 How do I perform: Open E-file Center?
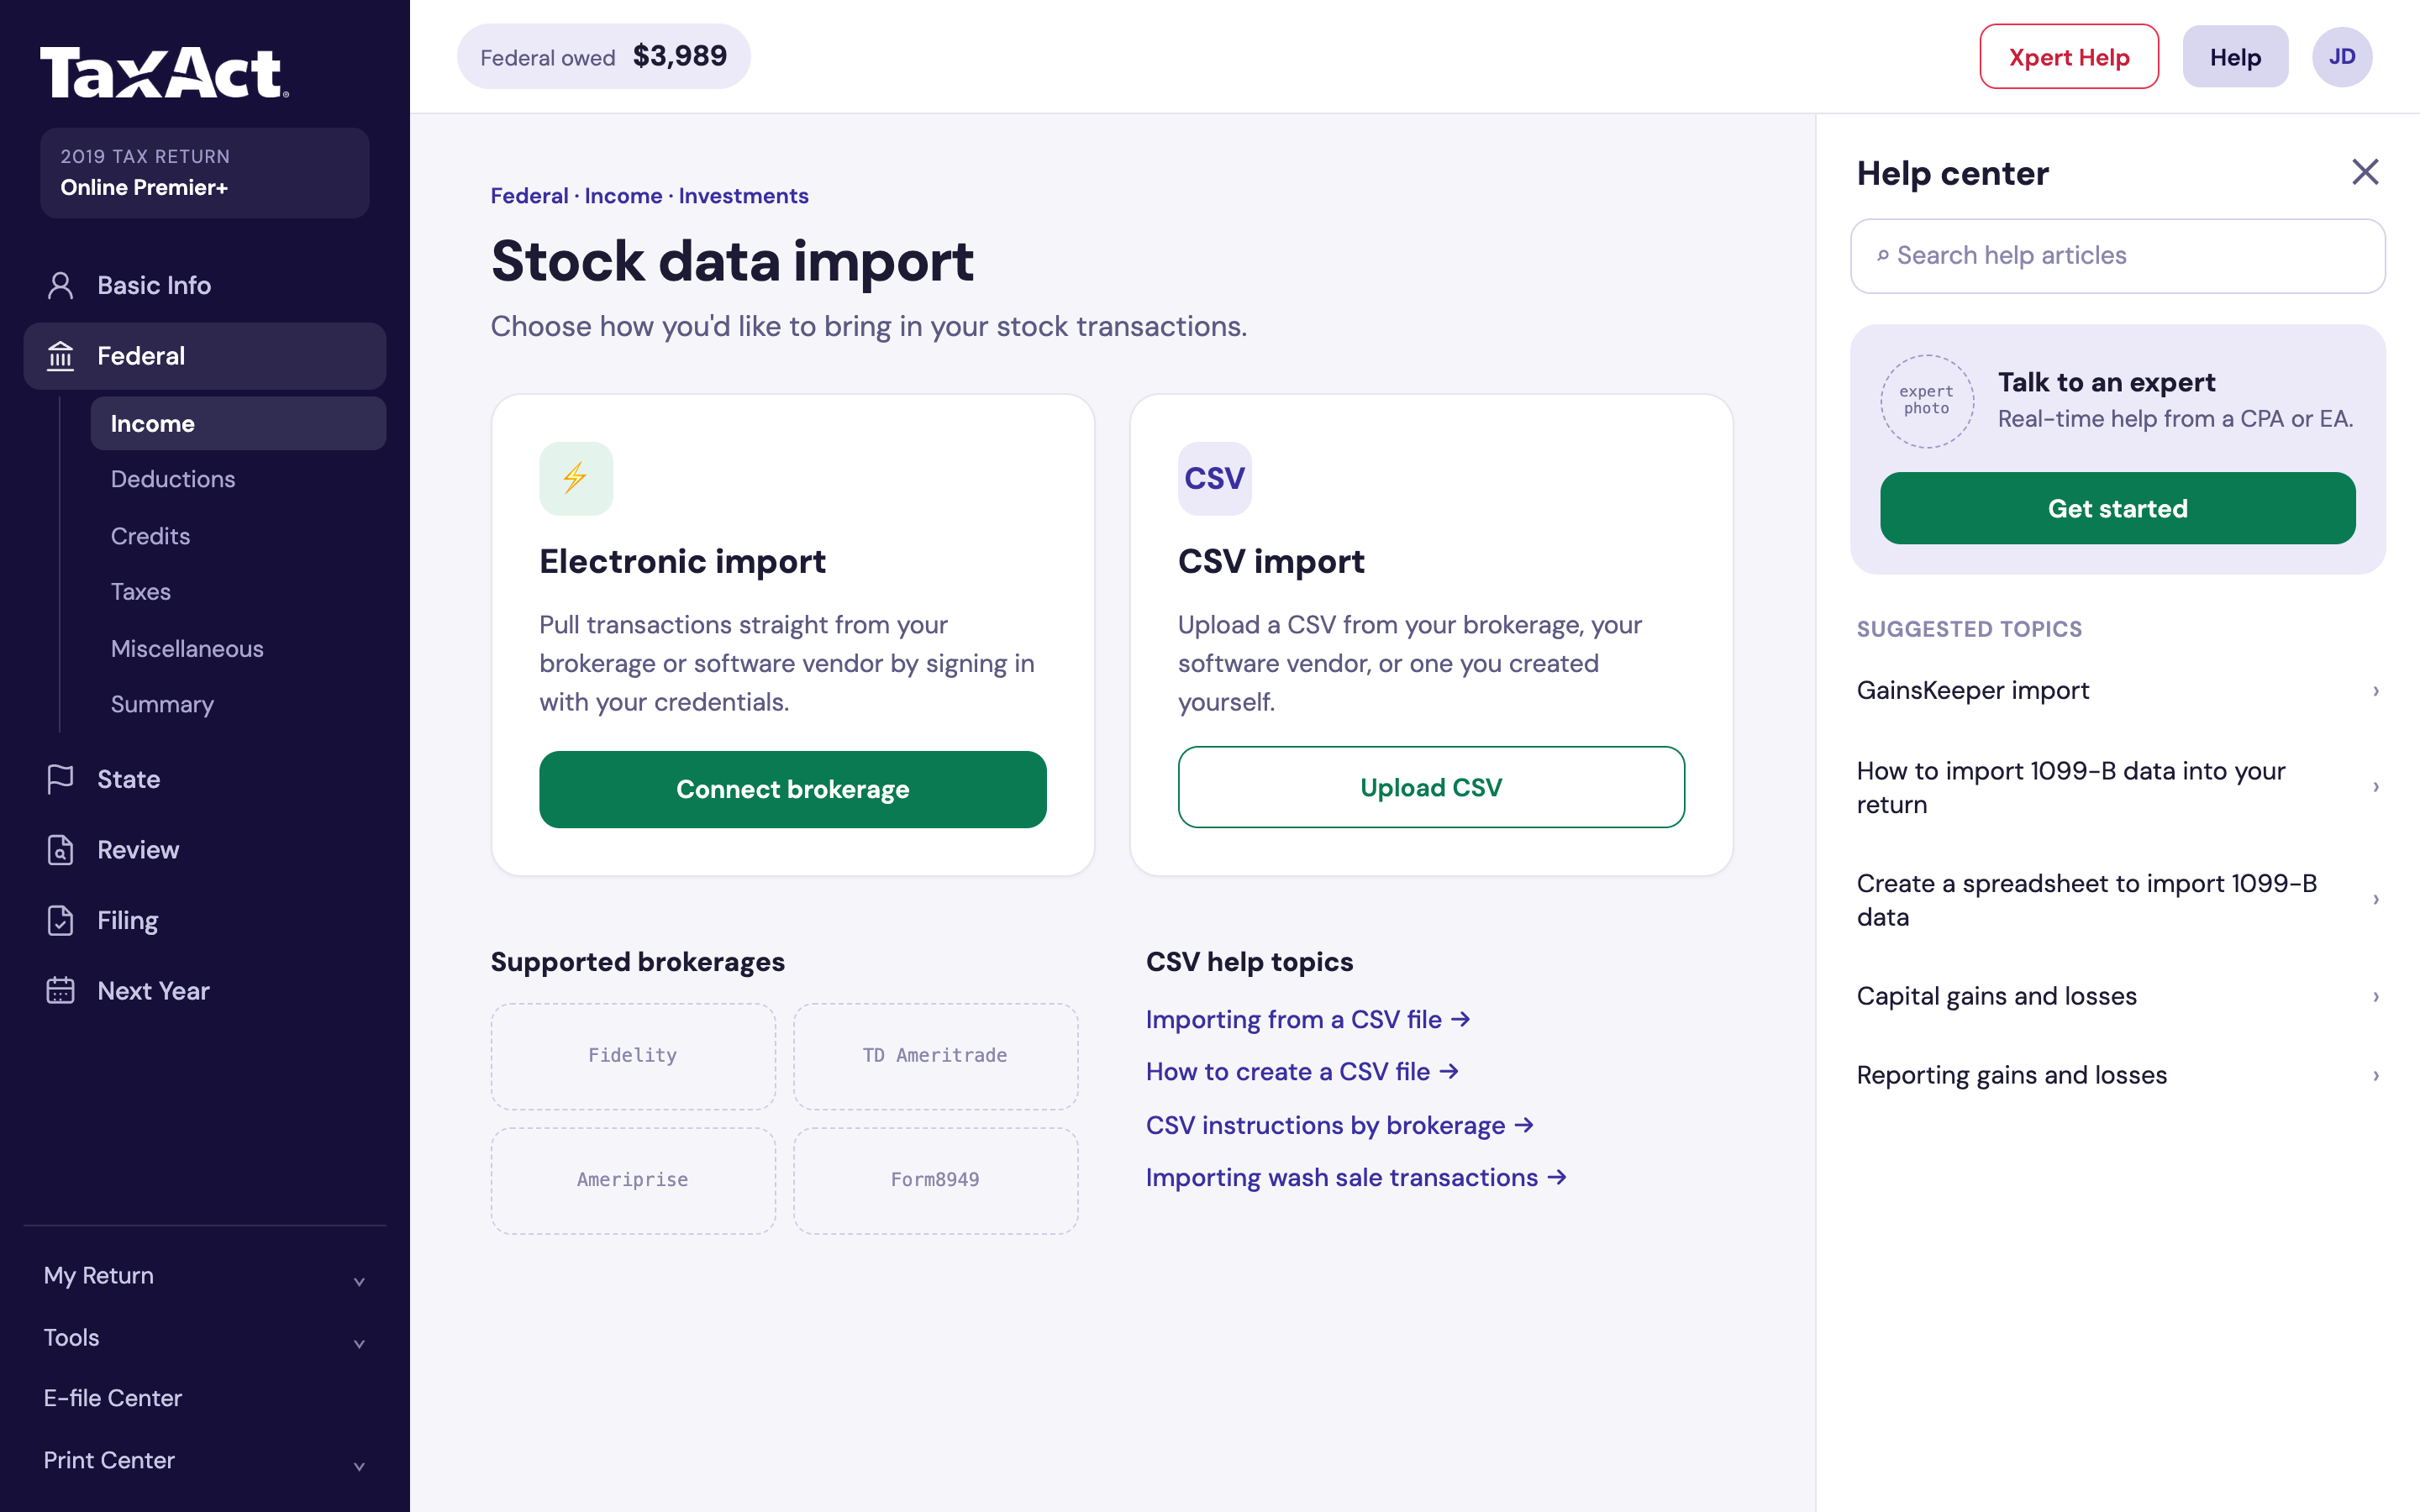(x=113, y=1398)
